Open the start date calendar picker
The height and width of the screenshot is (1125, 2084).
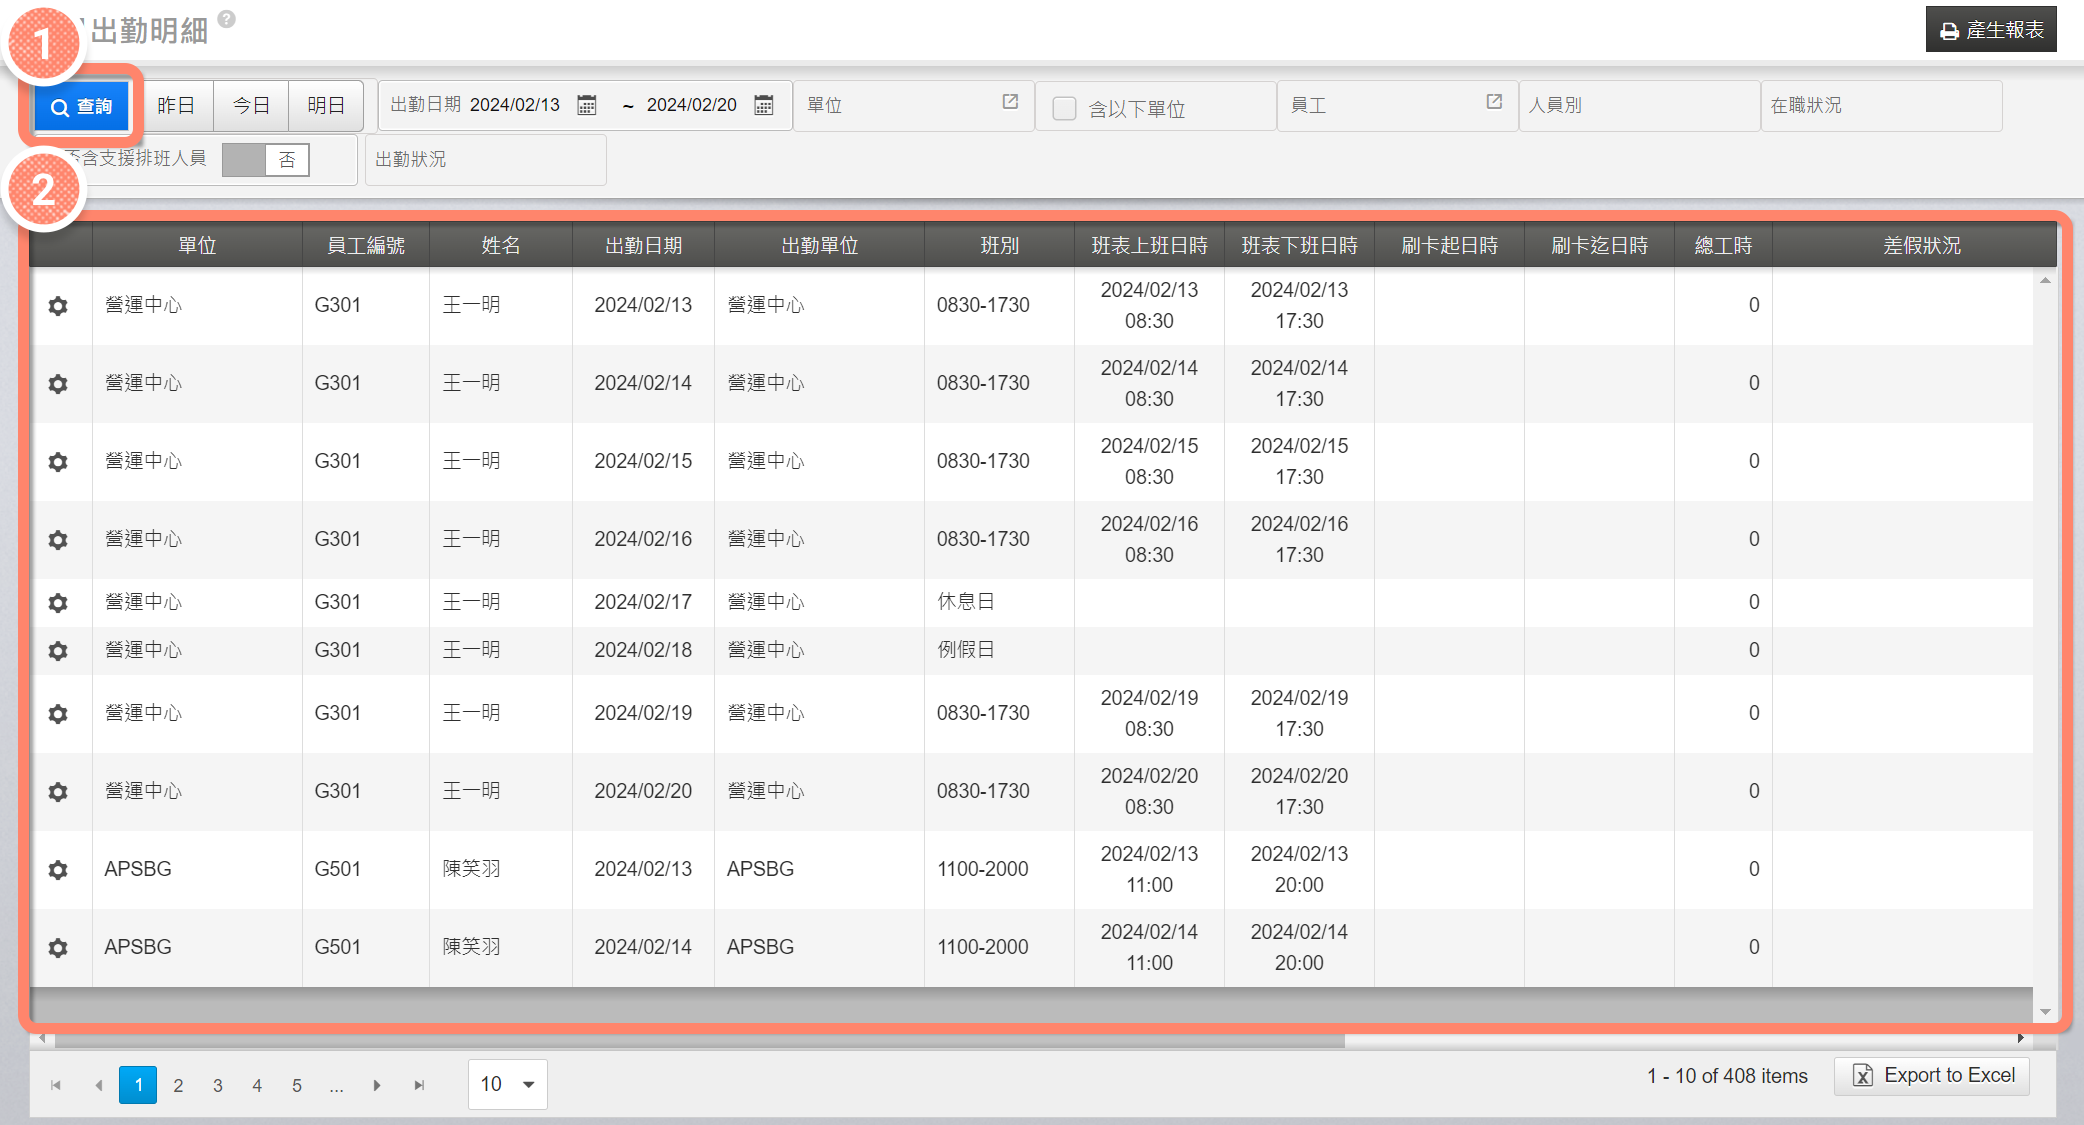pyautogui.click(x=587, y=106)
